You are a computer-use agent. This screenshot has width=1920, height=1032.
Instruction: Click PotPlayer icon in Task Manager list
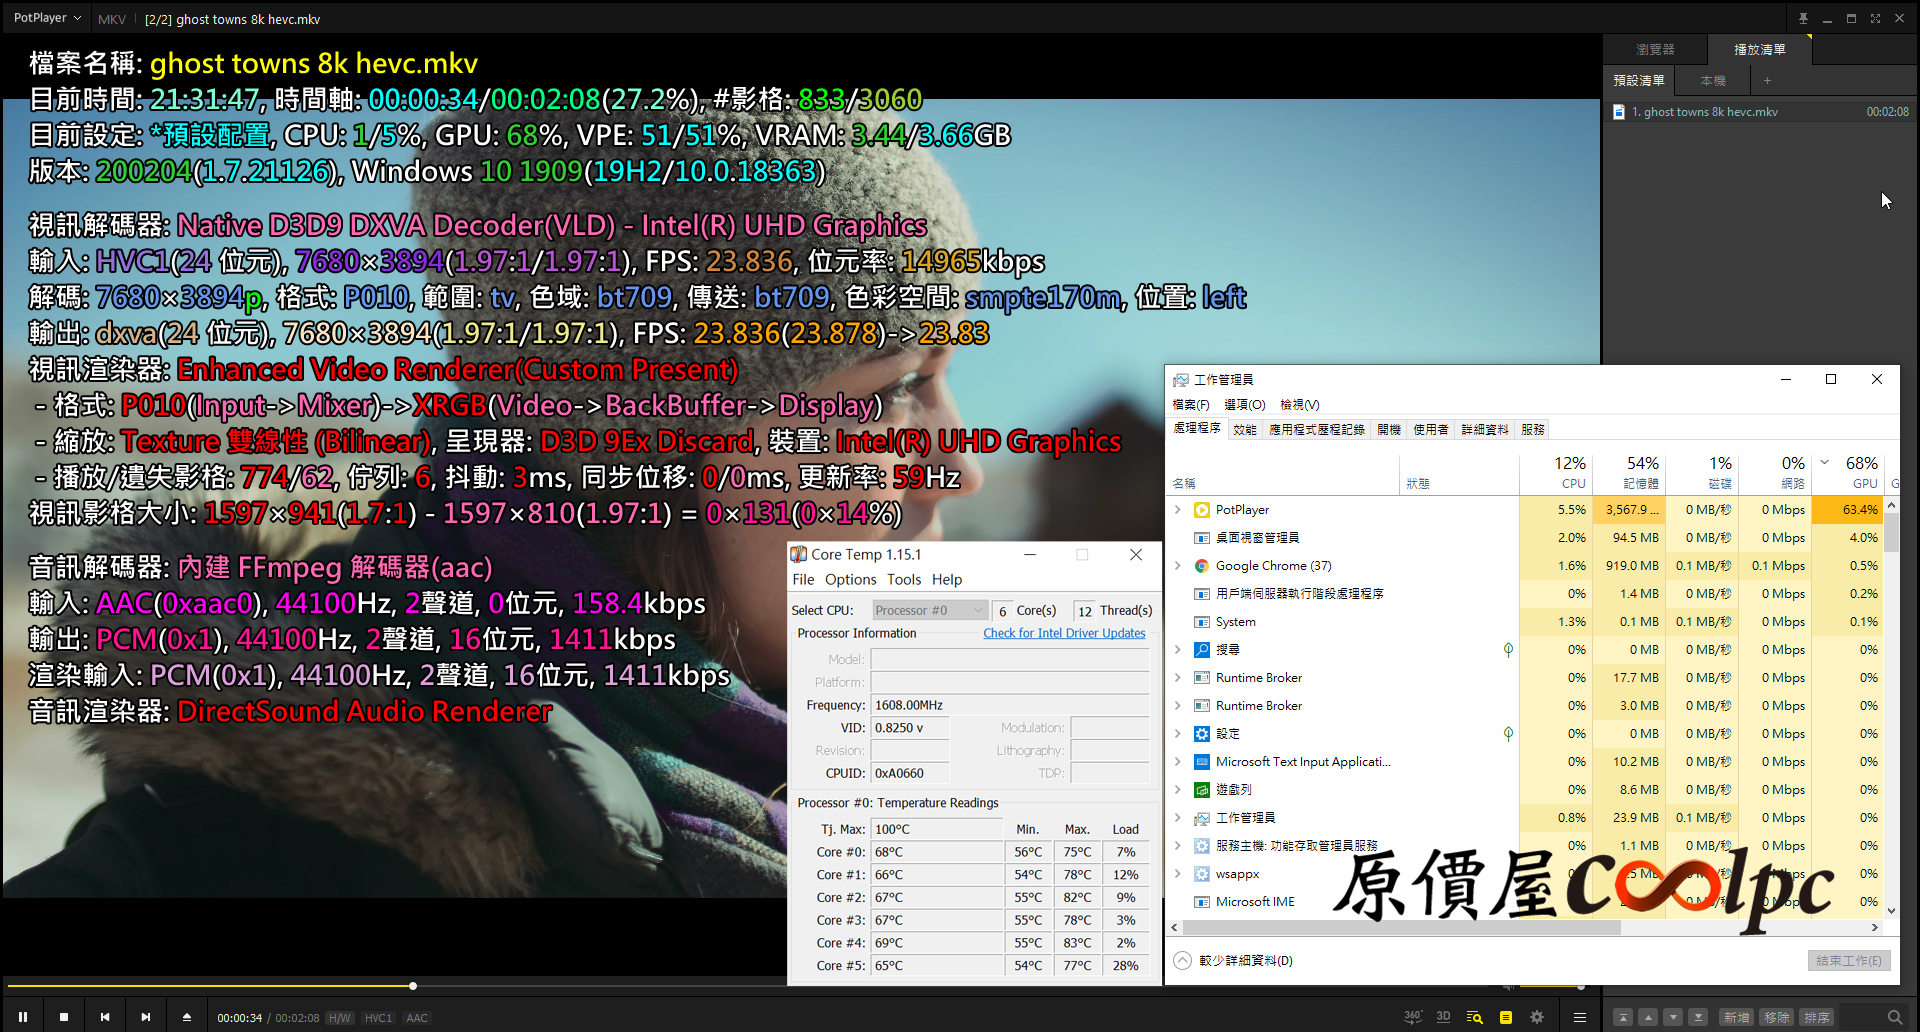pyautogui.click(x=1202, y=510)
